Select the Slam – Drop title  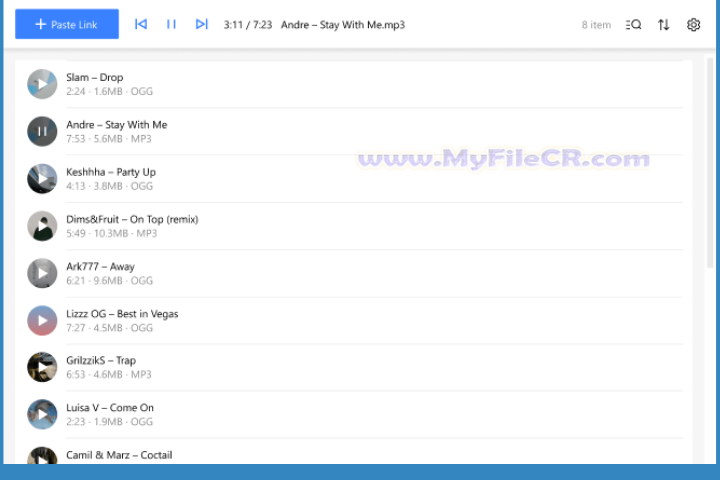(95, 78)
